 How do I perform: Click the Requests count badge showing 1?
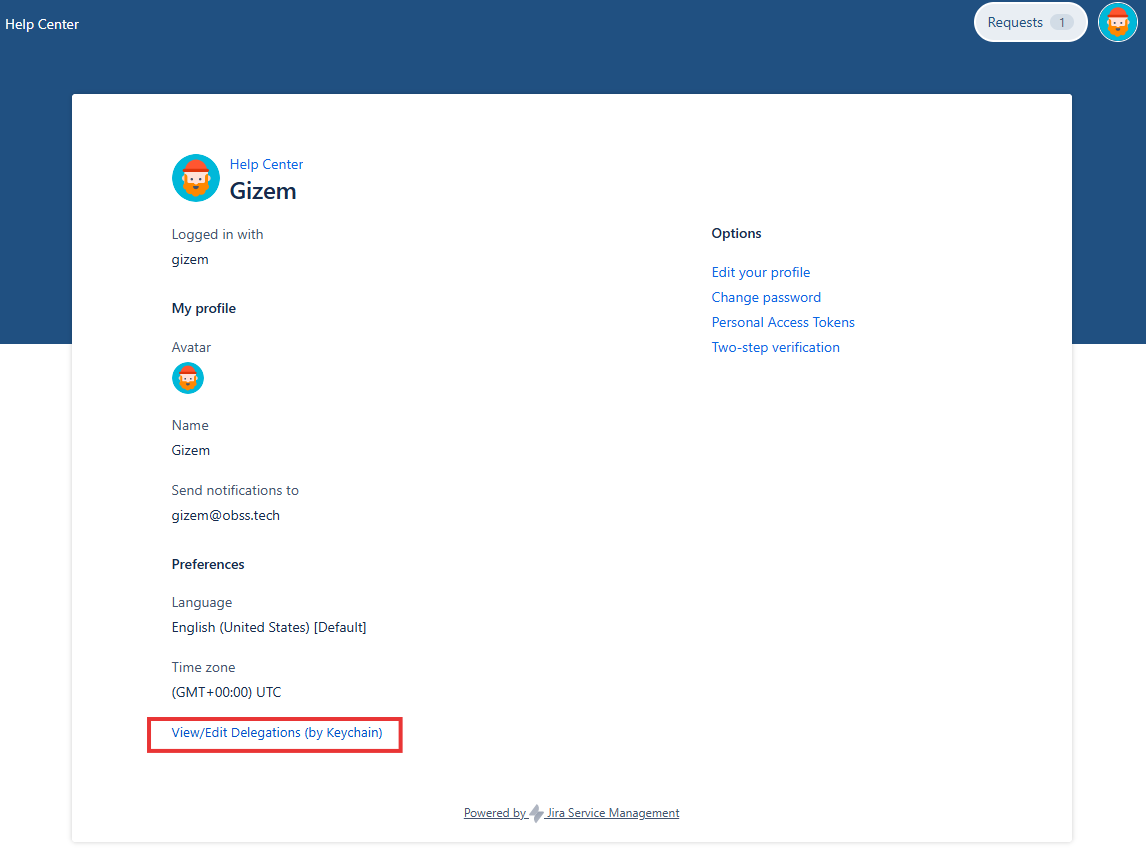(x=1061, y=22)
